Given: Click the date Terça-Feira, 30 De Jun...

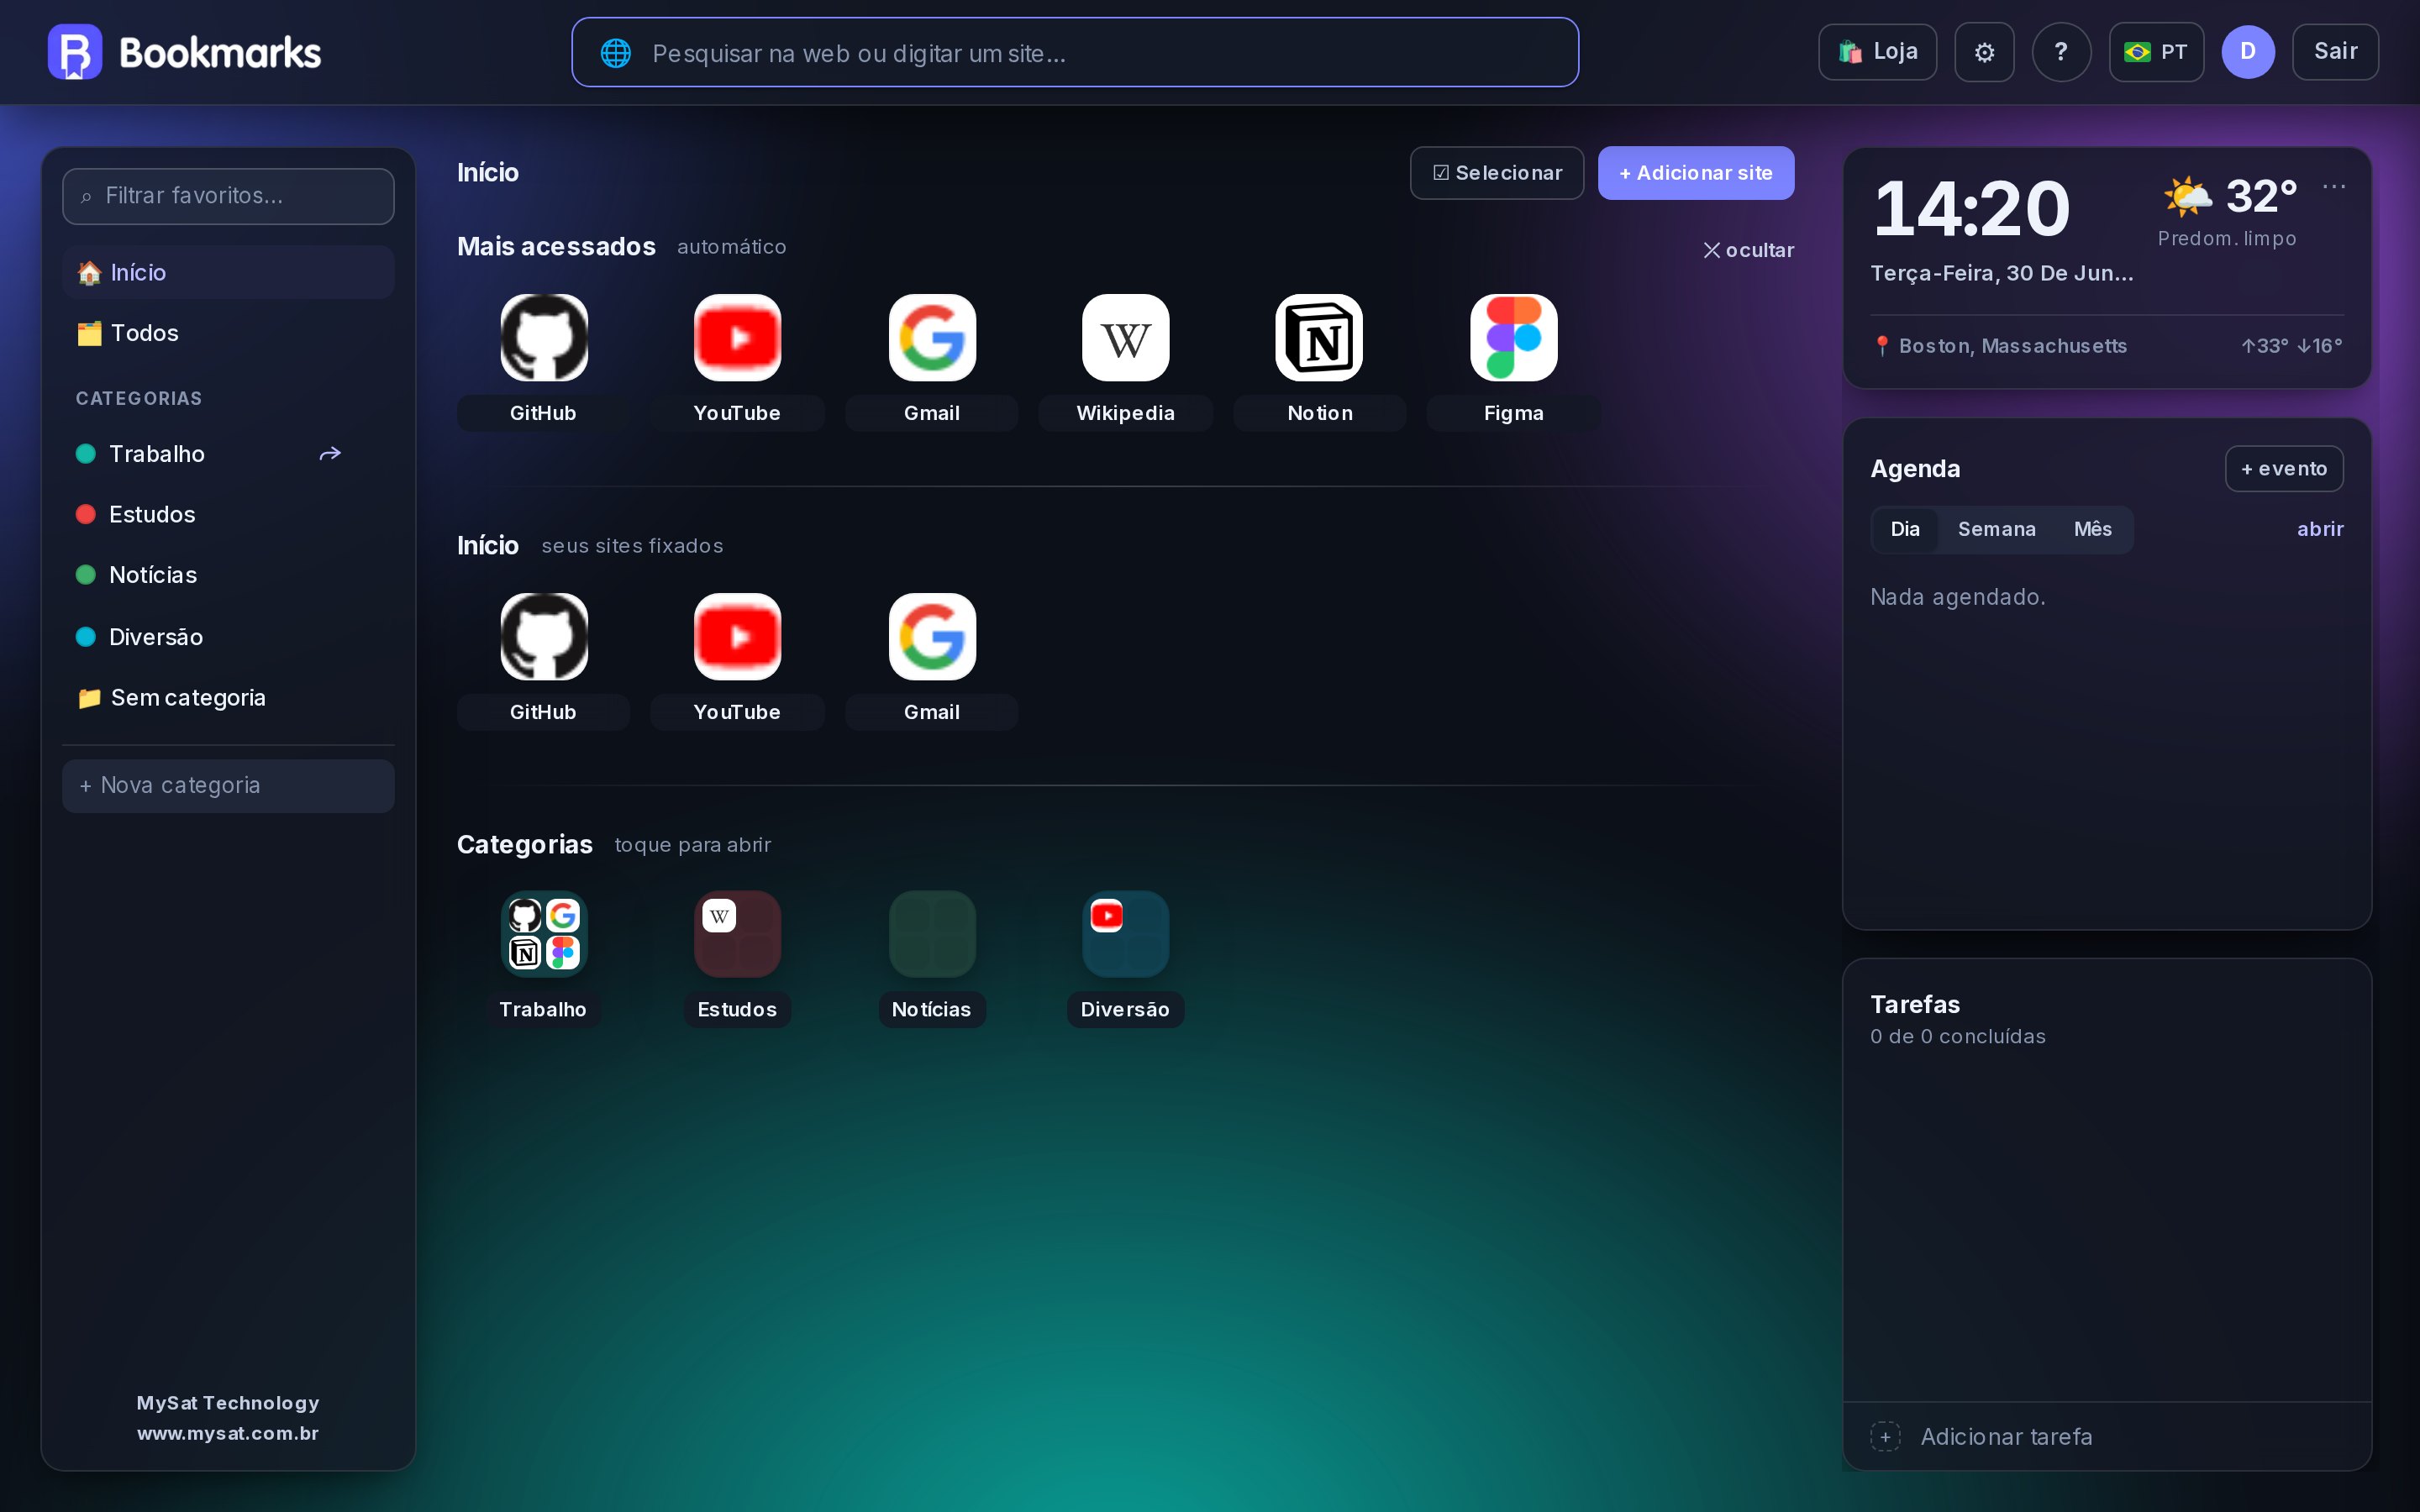Looking at the screenshot, I should [2001, 273].
